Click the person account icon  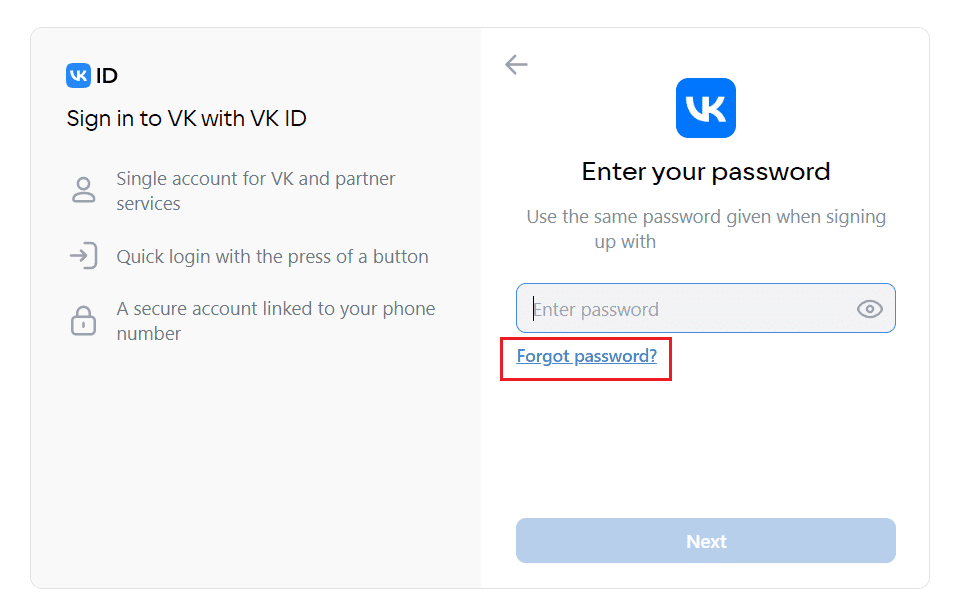click(83, 190)
